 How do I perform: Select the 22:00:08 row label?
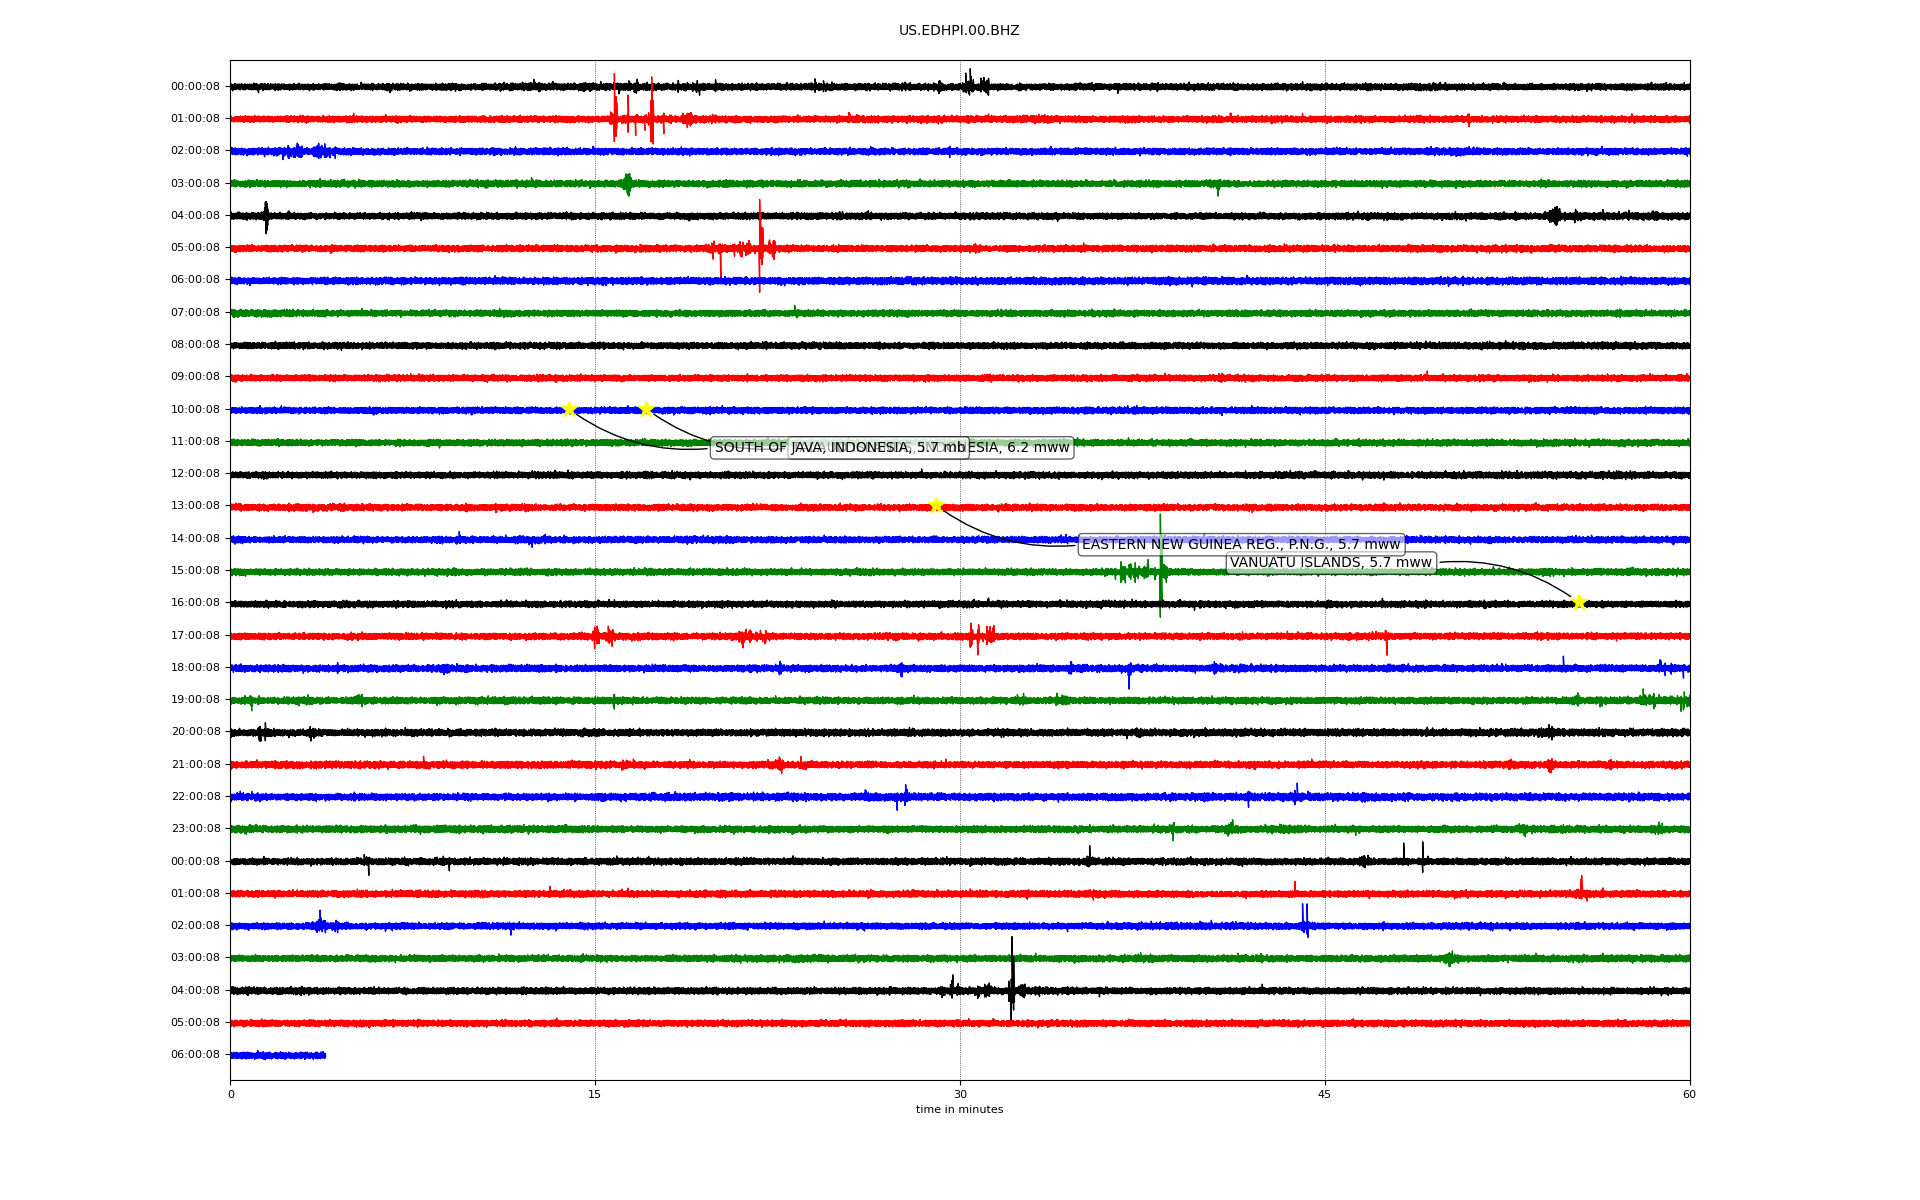[x=195, y=797]
